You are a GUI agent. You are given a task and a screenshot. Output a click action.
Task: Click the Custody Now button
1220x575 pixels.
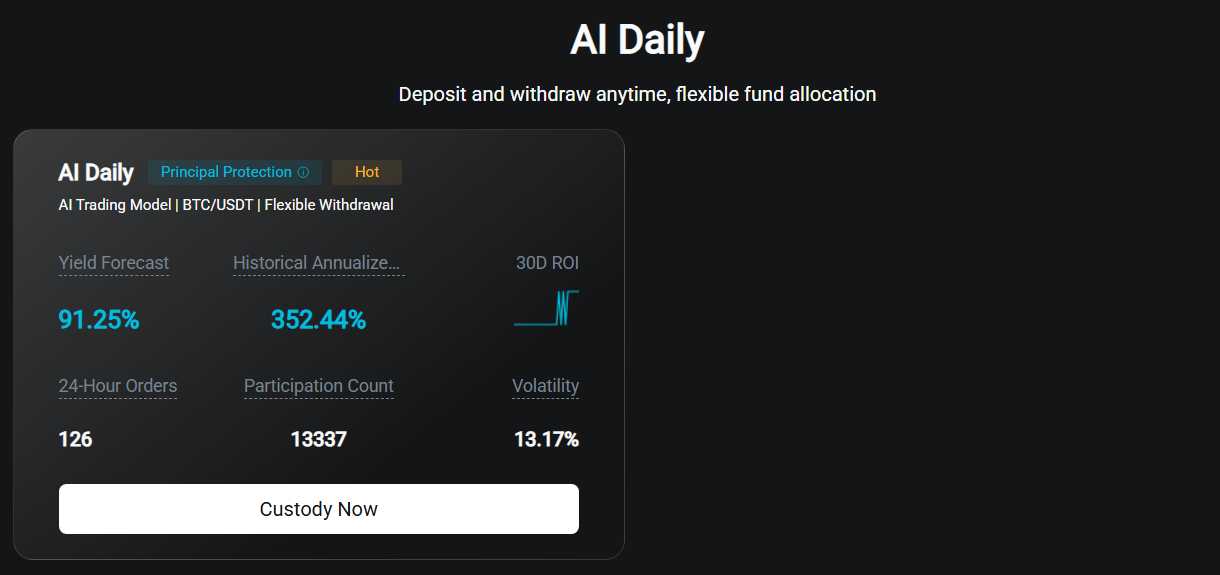tap(318, 509)
